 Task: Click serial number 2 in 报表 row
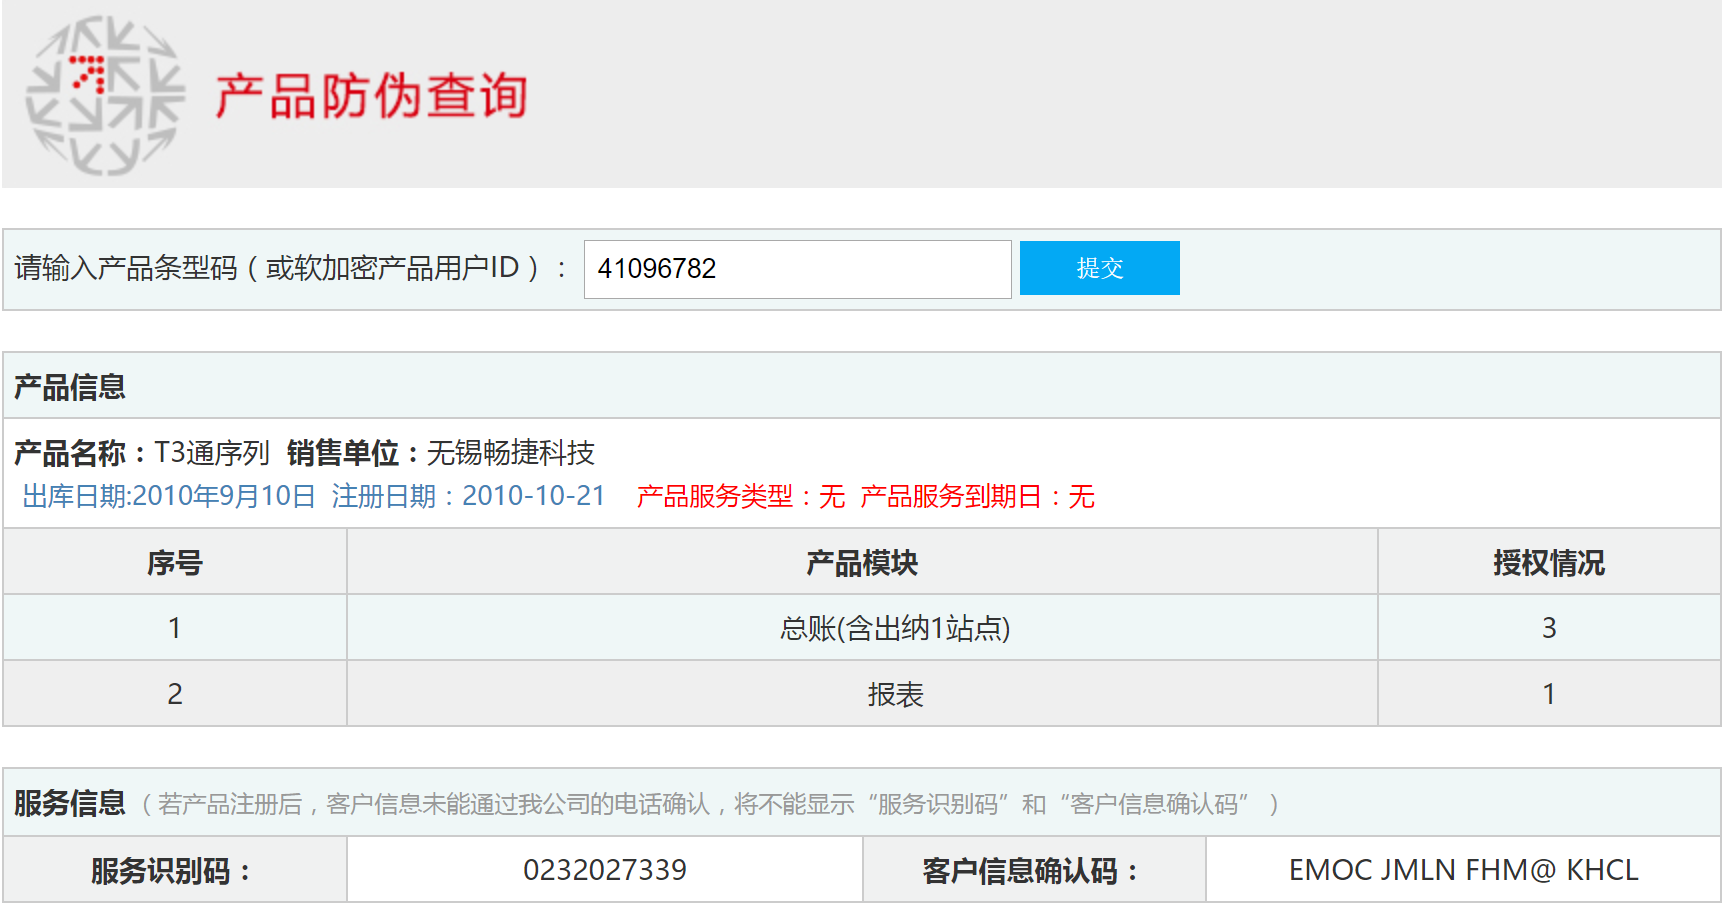click(x=175, y=694)
